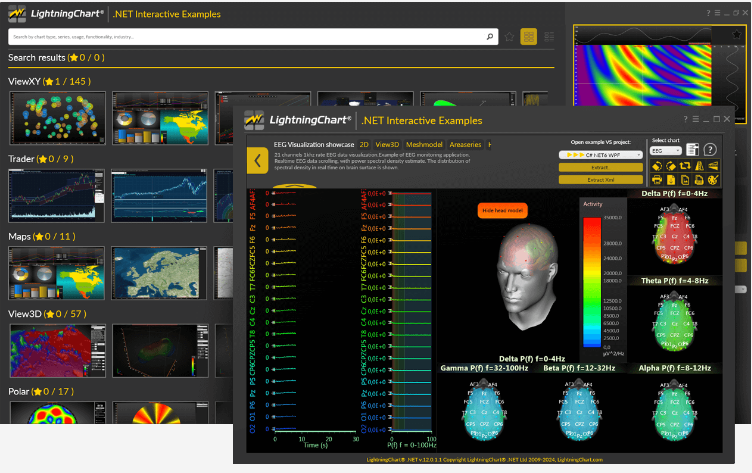This screenshot has height=473, width=752.
Task: Click the export document download icon
Action: (x=671, y=180)
